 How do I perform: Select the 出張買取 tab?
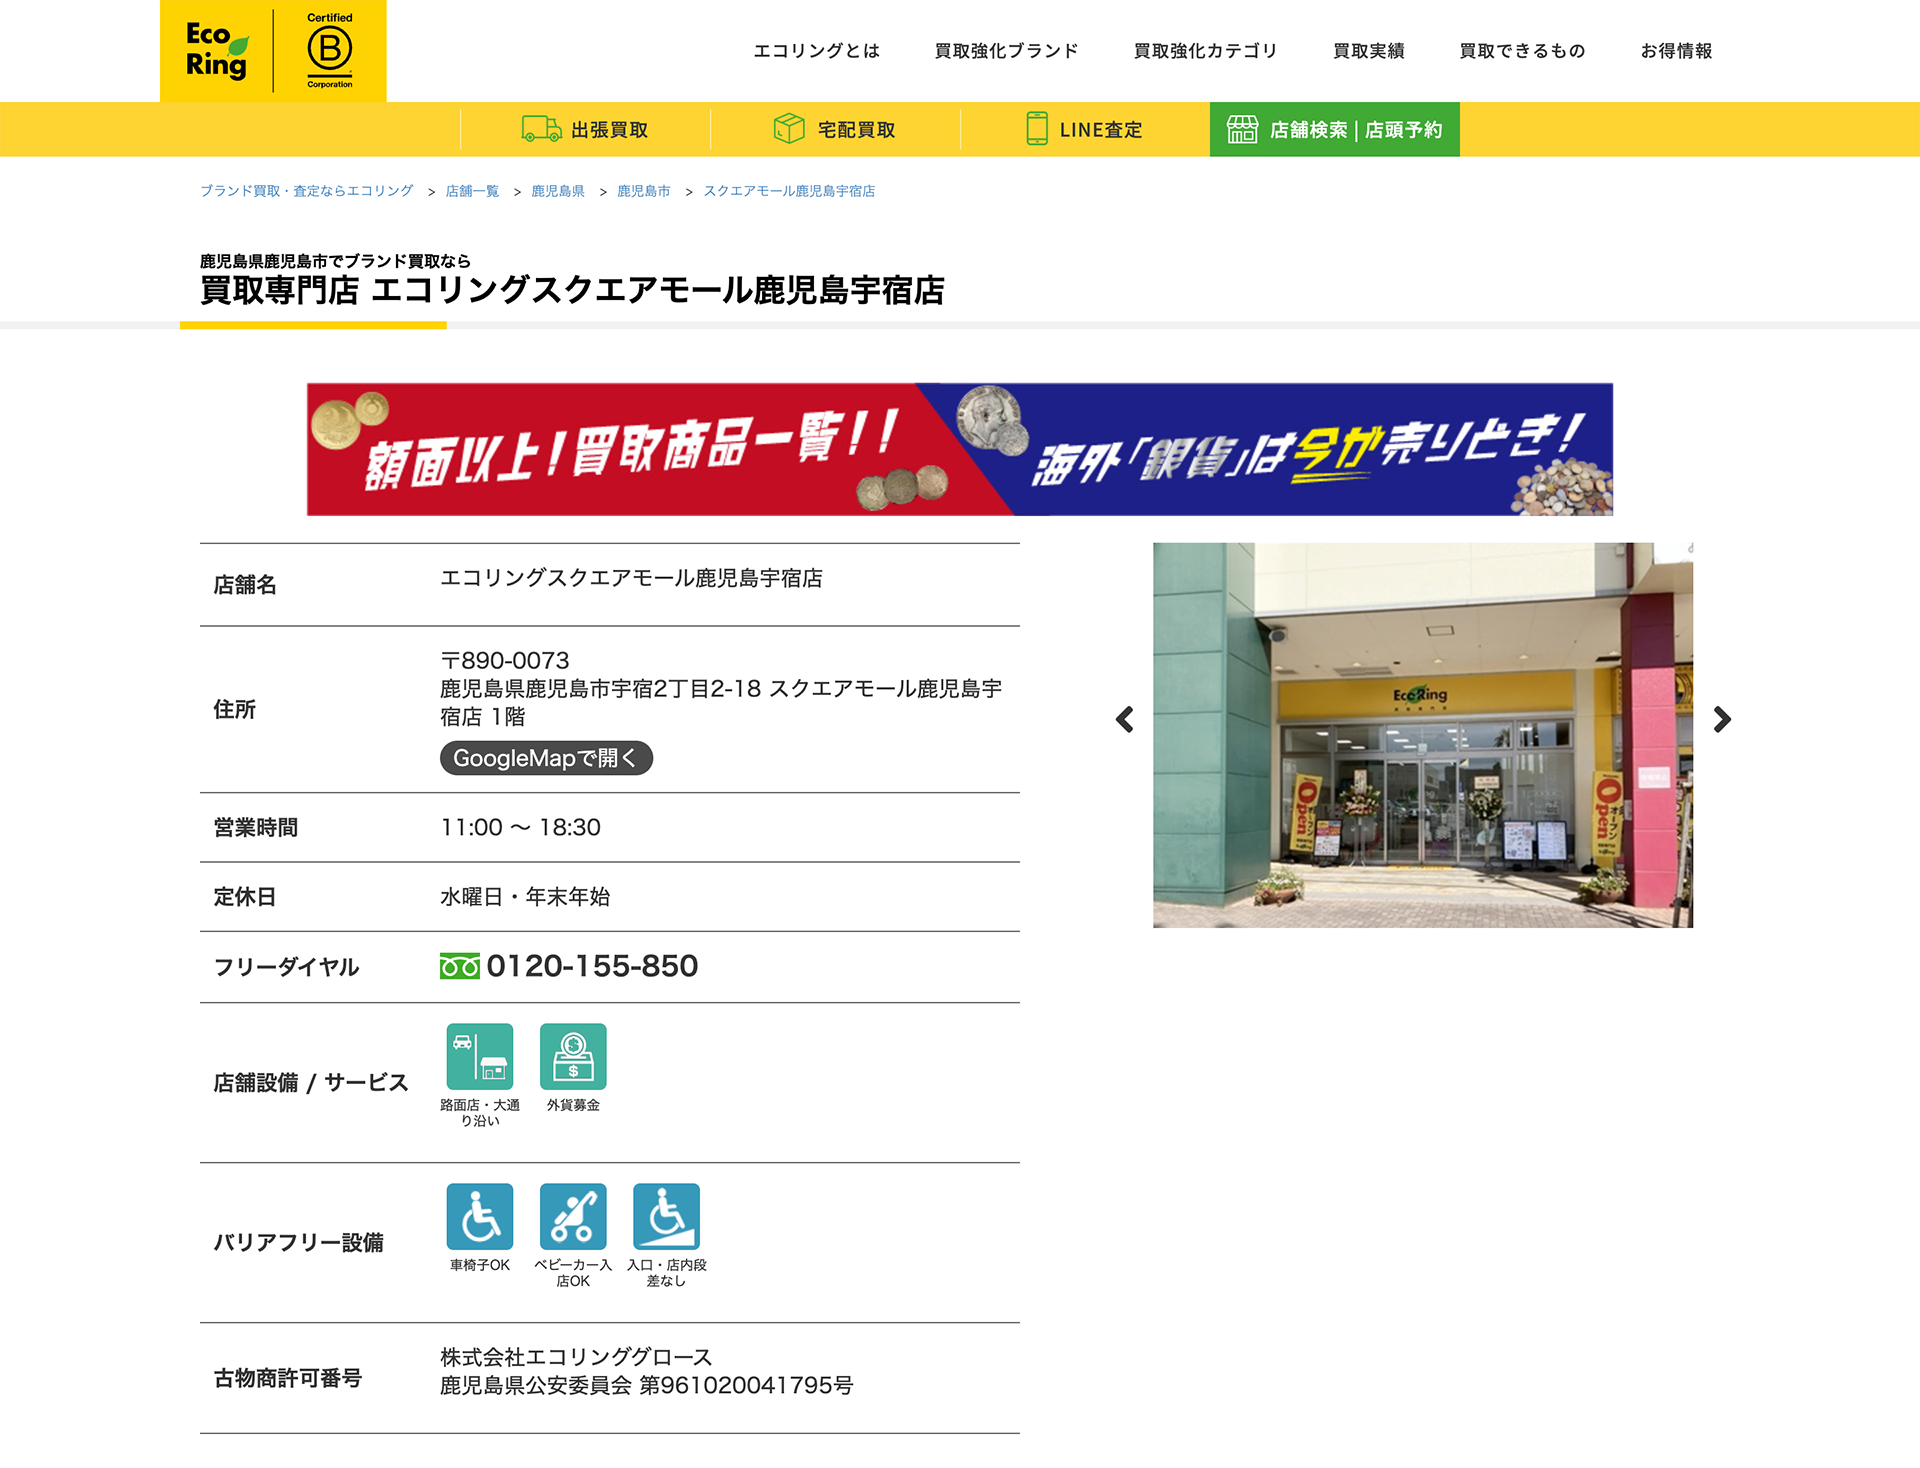click(585, 129)
